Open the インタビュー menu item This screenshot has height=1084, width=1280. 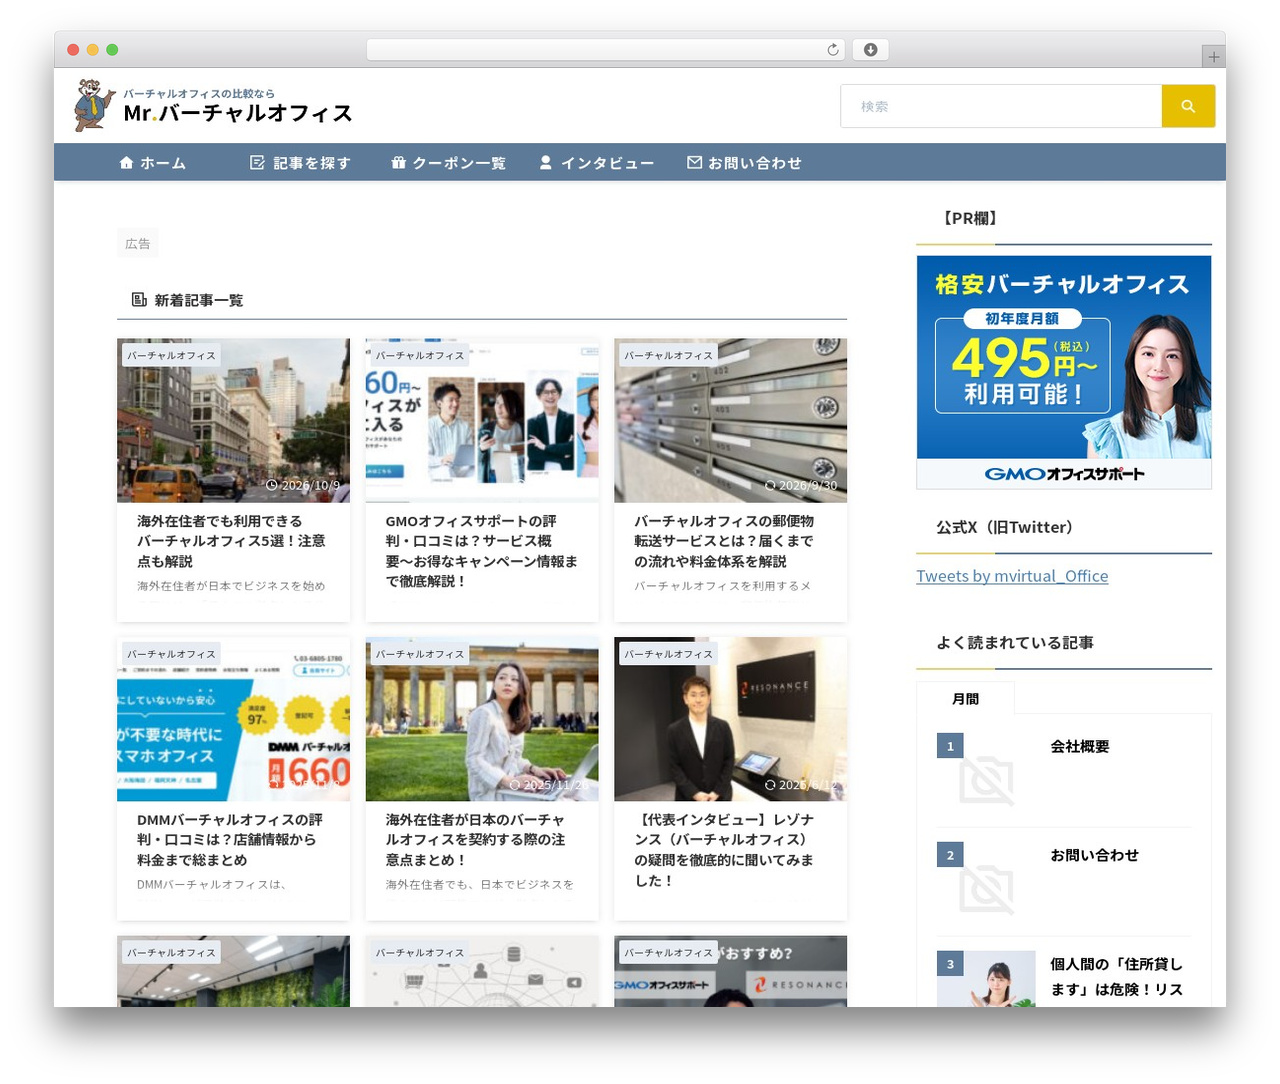[597, 162]
